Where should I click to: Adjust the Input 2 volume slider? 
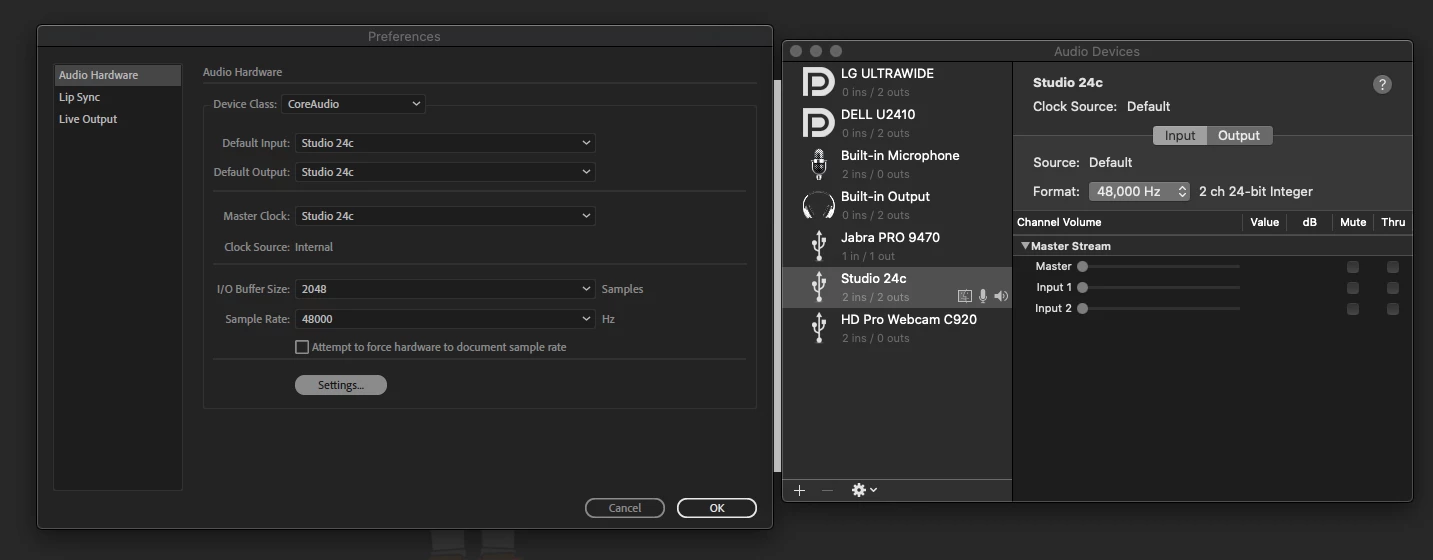1159,309
